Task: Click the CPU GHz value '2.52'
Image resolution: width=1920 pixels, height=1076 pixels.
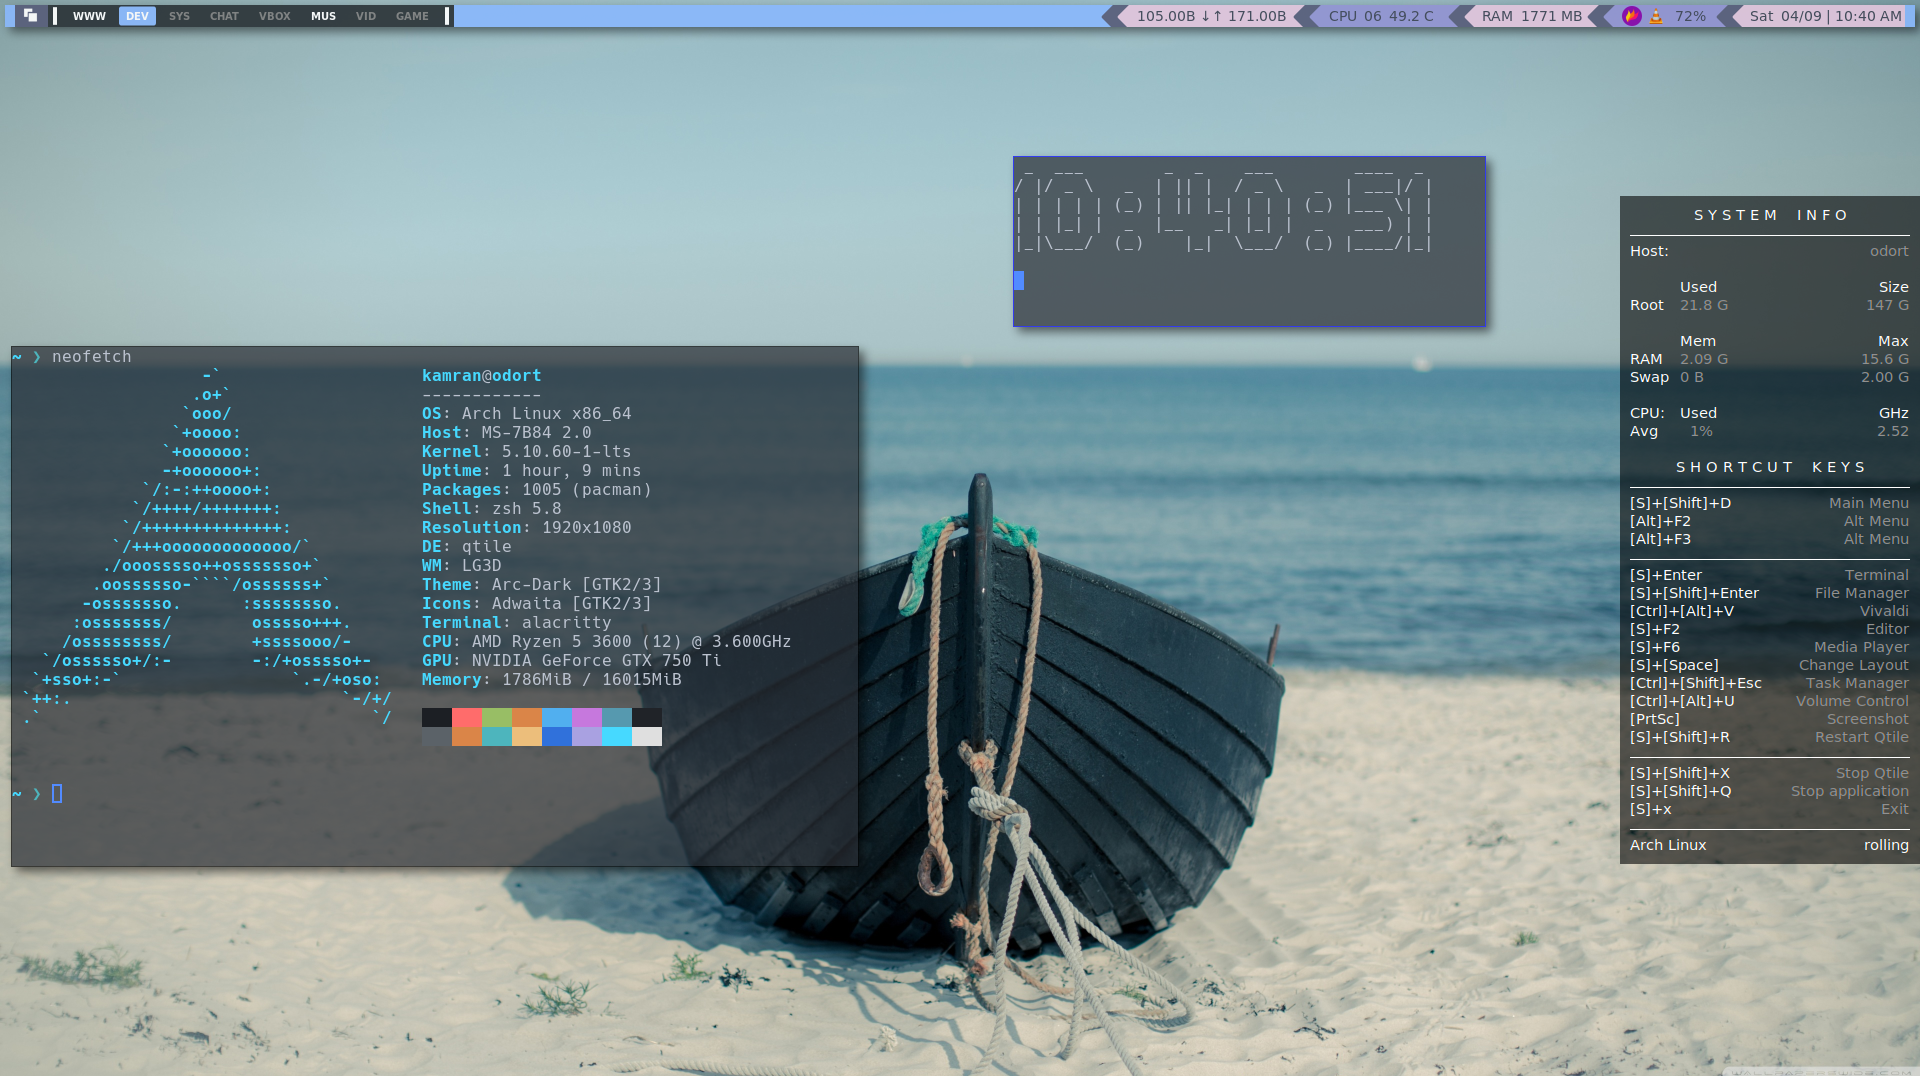Action: click(x=1893, y=431)
